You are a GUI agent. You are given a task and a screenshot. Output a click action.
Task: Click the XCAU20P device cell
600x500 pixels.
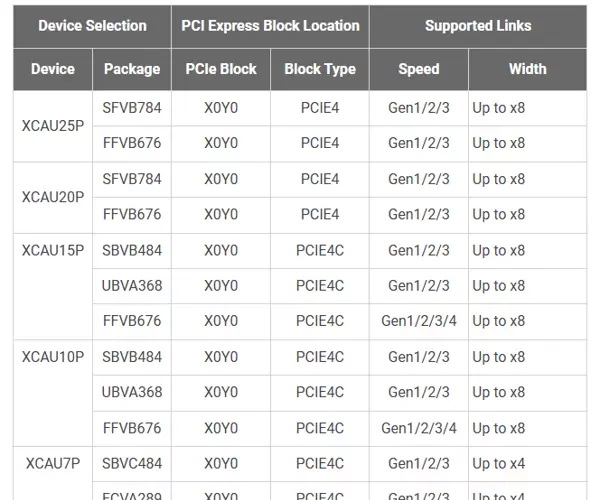tap(53, 197)
